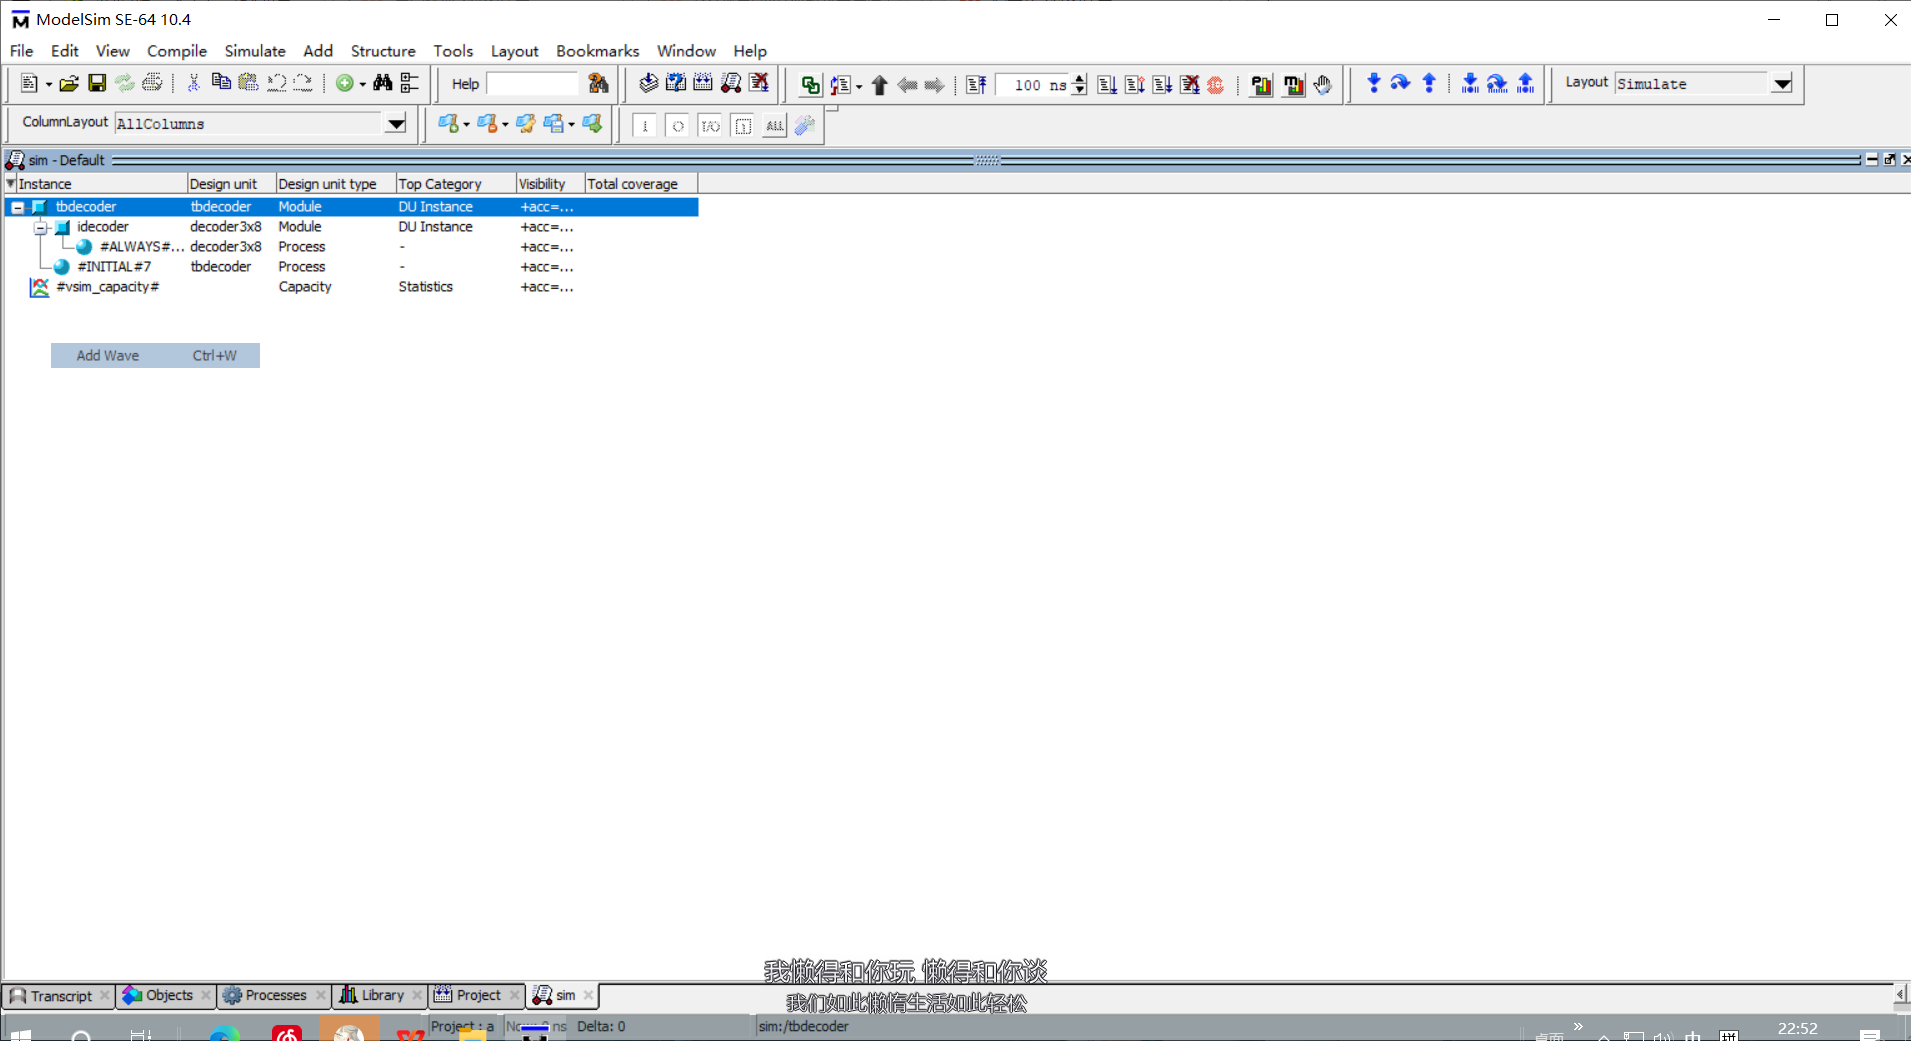This screenshot has width=1911, height=1041.
Task: Sort by the Top Category column header
Action: (x=455, y=184)
